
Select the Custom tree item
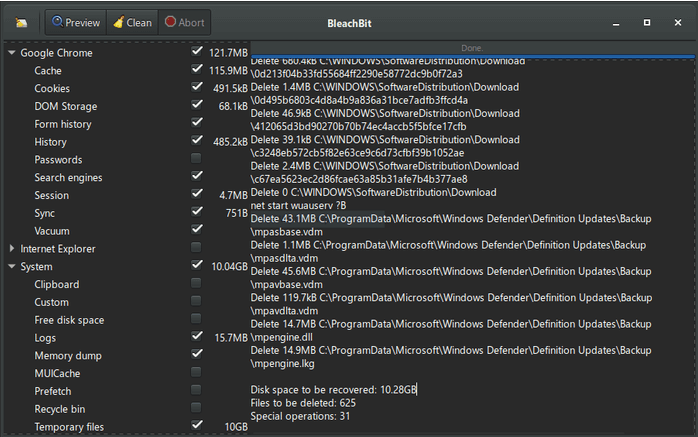coord(52,302)
